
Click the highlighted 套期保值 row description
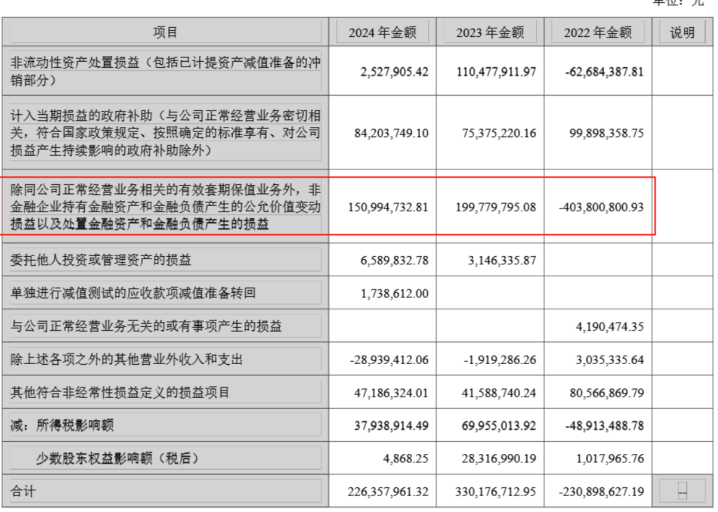[x=165, y=205]
